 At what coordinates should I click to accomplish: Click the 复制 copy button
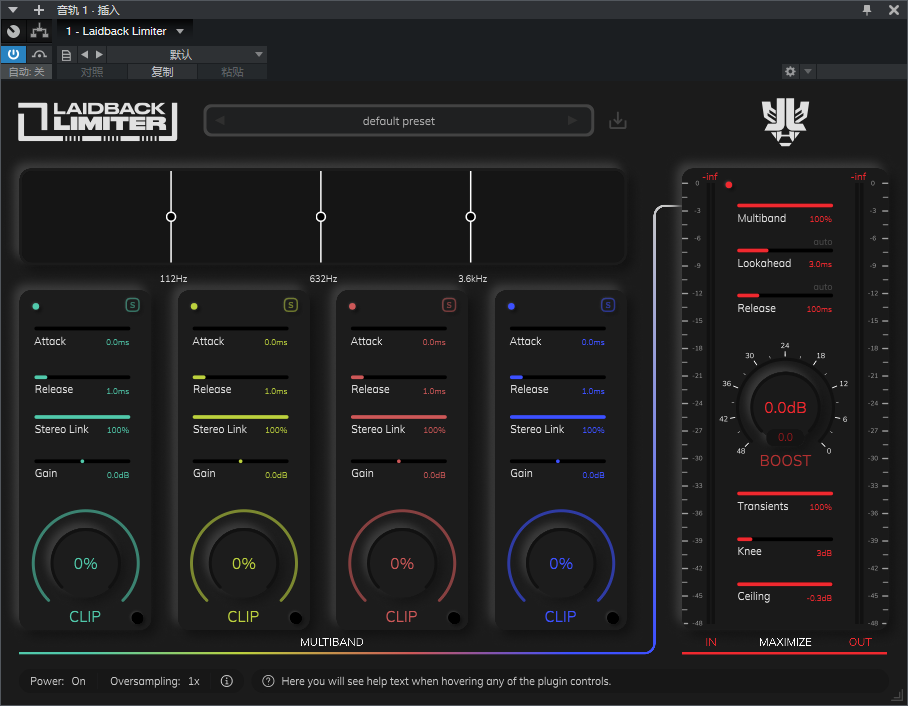tap(162, 72)
